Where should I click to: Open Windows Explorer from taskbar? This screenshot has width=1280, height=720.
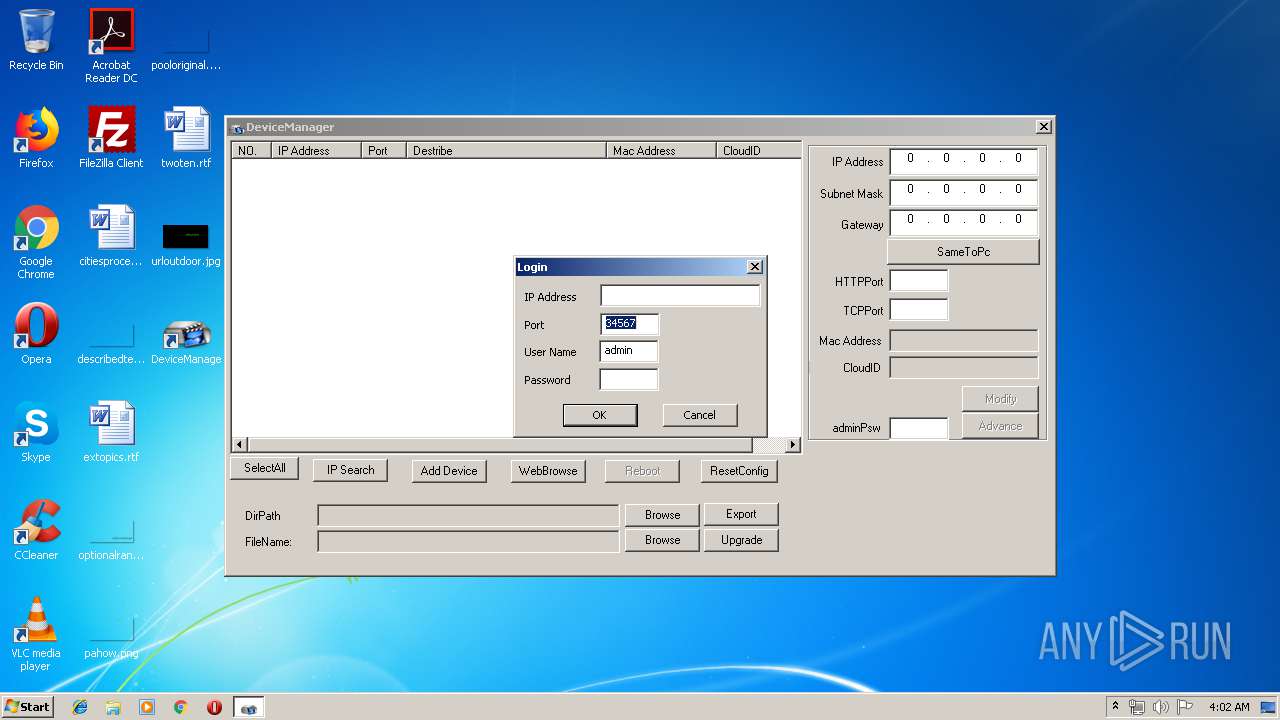113,707
